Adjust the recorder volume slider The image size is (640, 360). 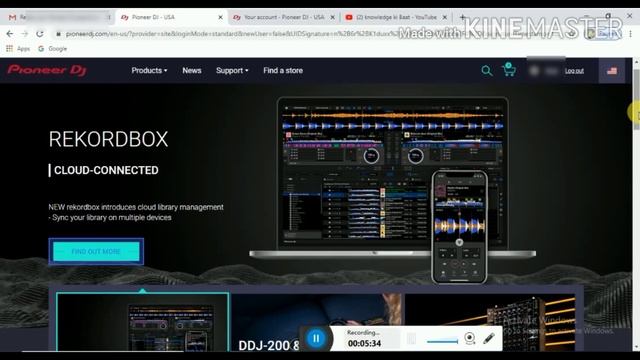click(442, 341)
